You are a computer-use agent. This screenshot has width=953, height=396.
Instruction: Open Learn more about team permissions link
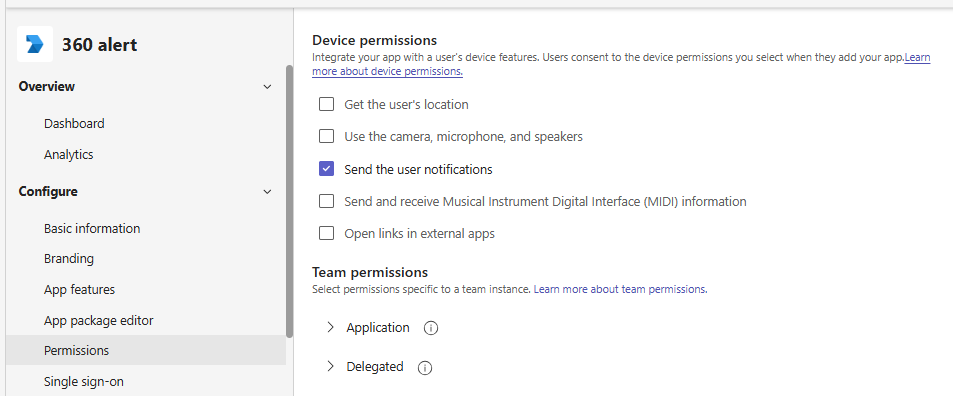tap(621, 289)
